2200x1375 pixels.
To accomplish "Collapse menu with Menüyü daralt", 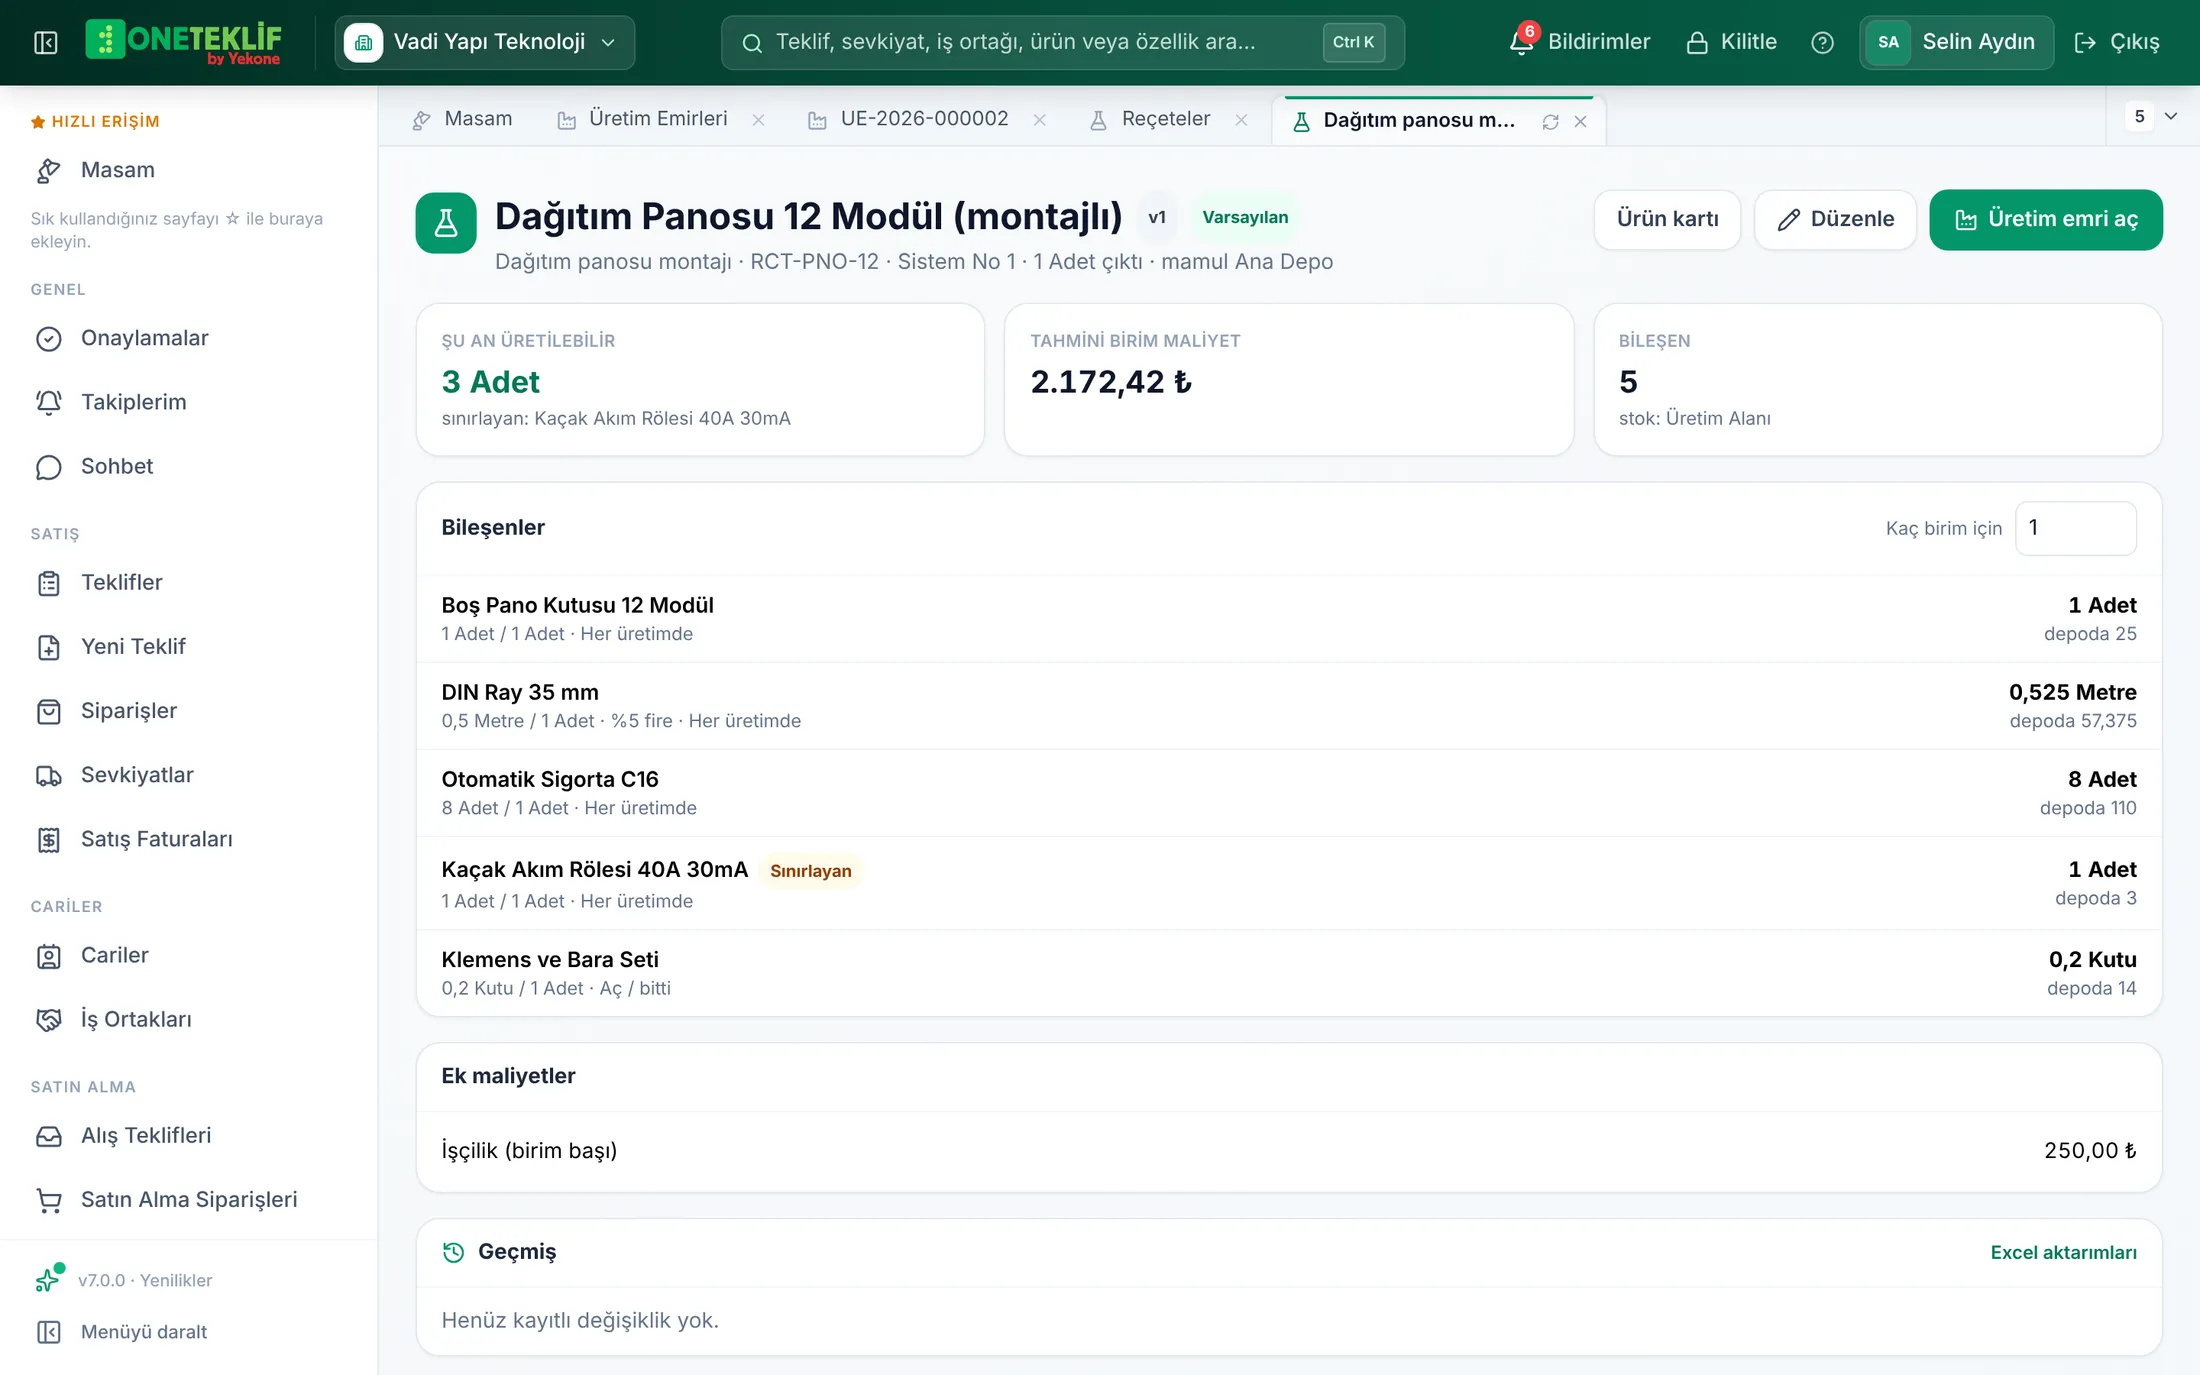I will pos(122,1332).
